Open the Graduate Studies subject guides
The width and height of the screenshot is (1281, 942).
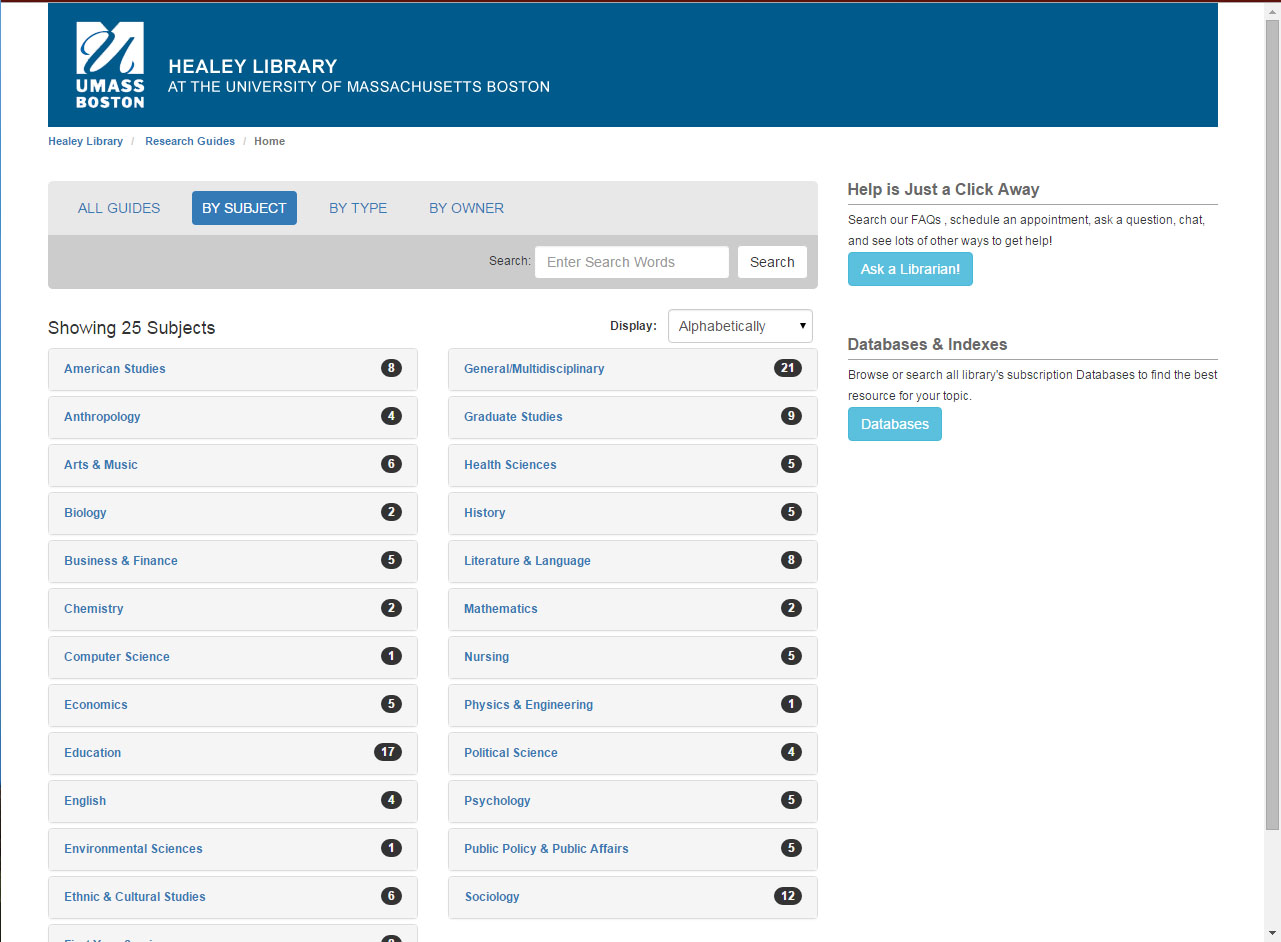tap(633, 417)
